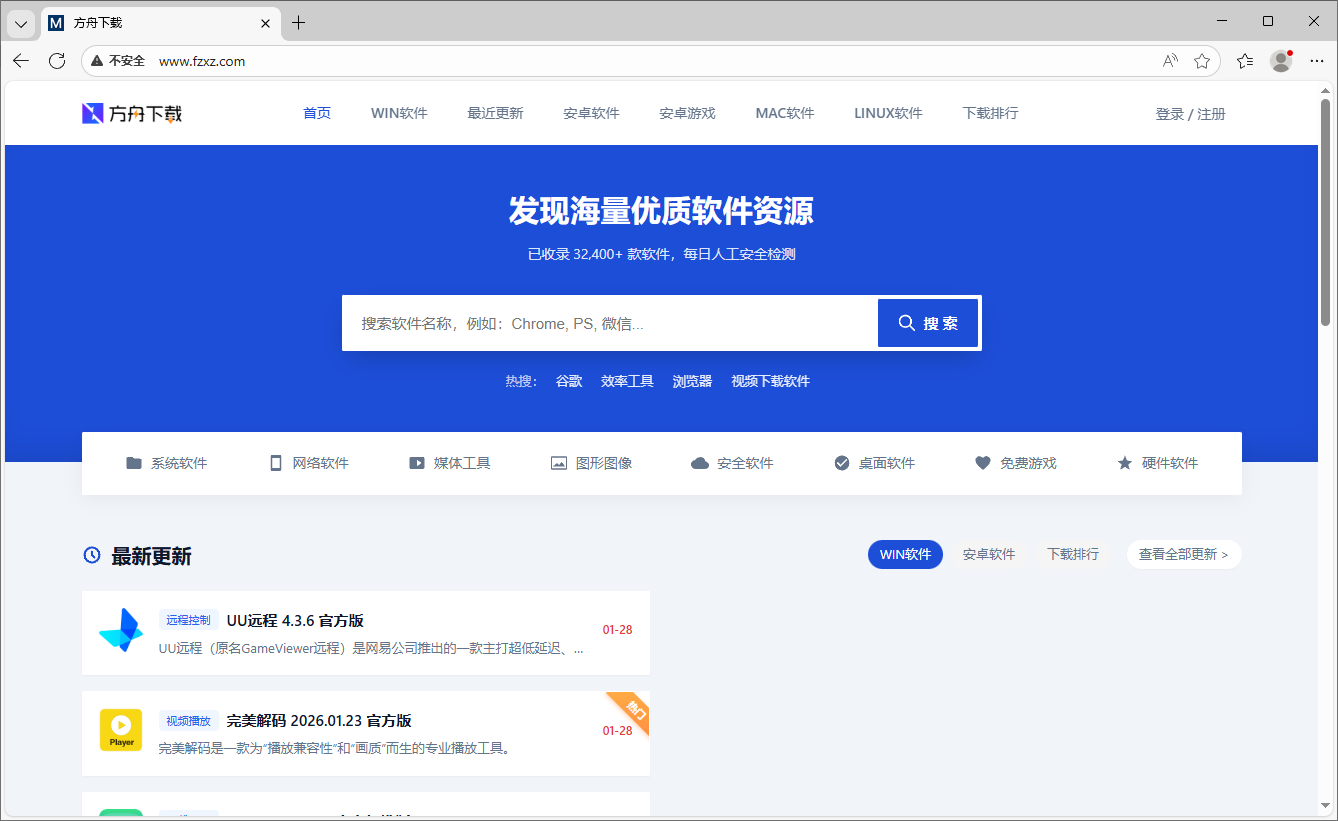This screenshot has height=821, width=1338.
Task: Click inside the software search input box
Action: (x=610, y=323)
